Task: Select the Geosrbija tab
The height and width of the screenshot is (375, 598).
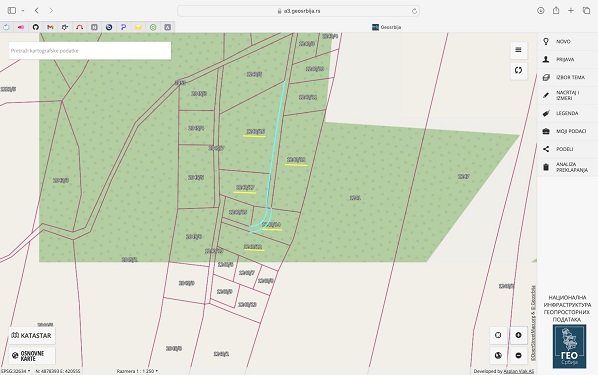Action: coord(386,27)
